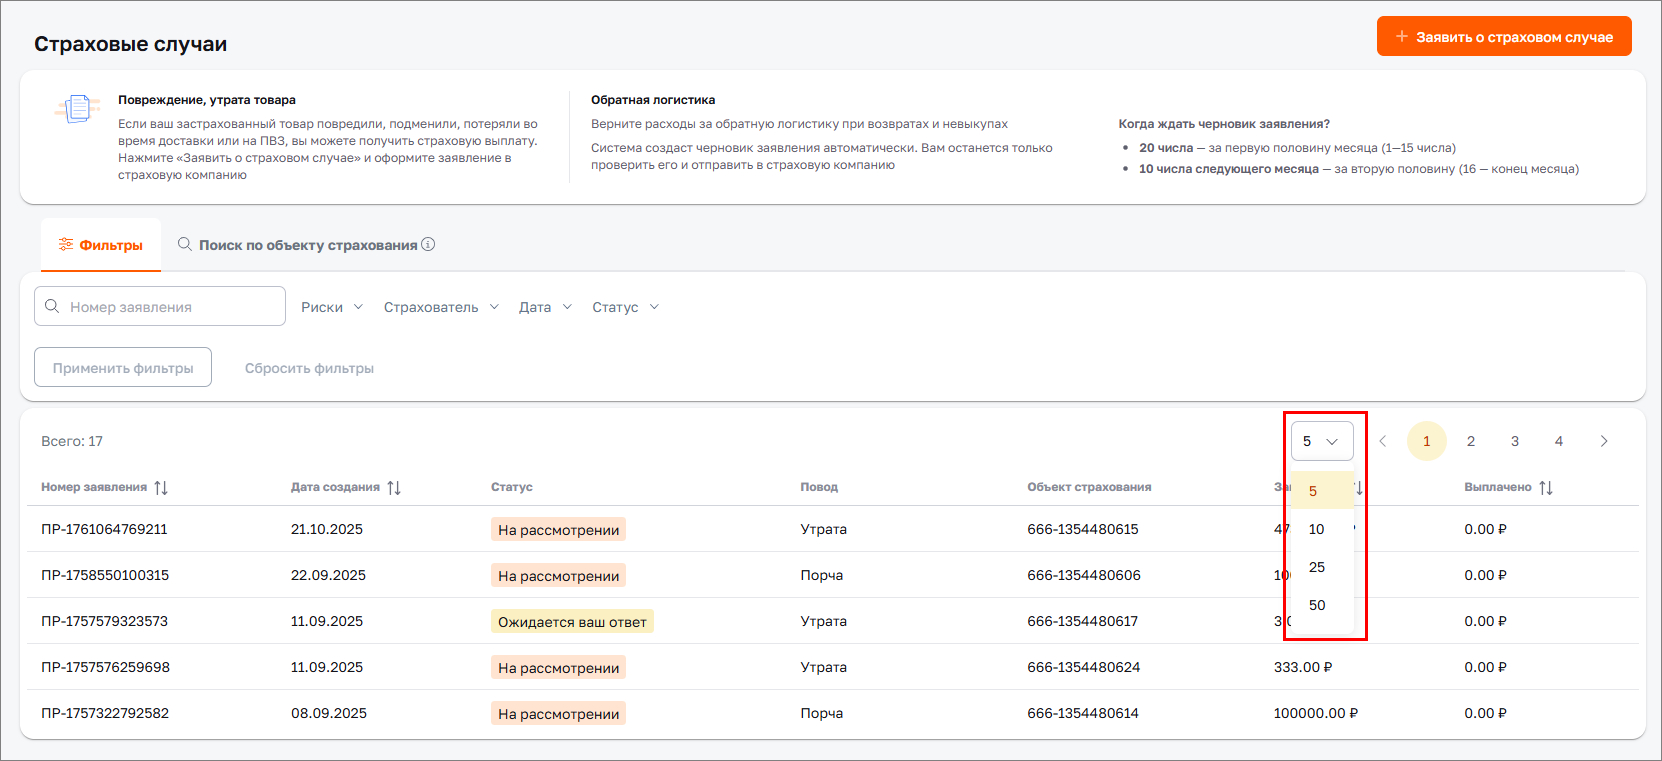Go to previous page arrow
Screen dimensions: 1662x761
(x=1383, y=441)
